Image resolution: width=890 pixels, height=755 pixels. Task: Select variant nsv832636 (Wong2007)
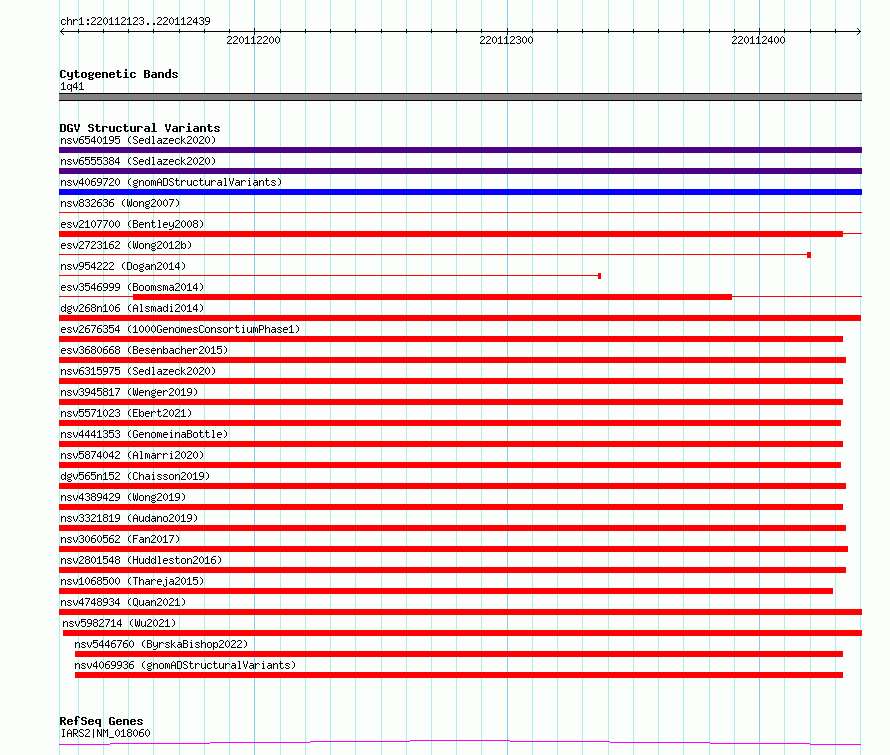[x=120, y=203]
